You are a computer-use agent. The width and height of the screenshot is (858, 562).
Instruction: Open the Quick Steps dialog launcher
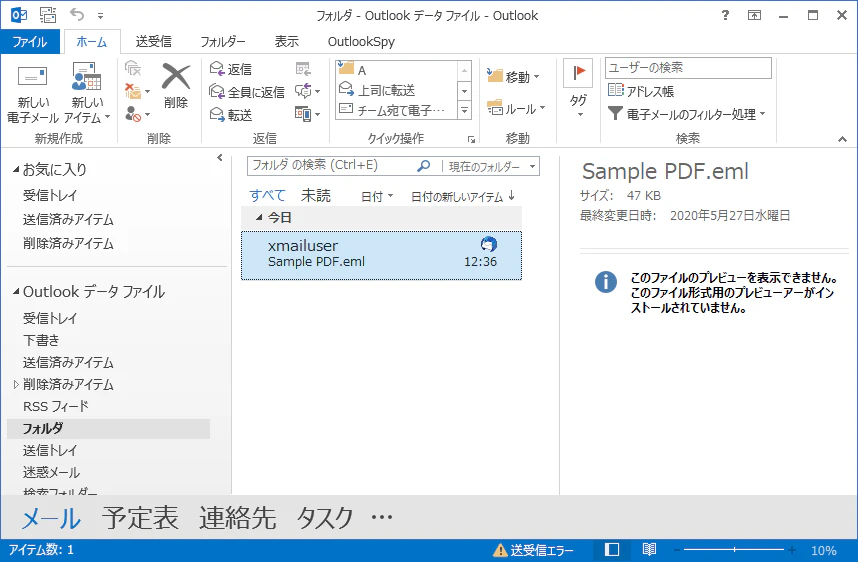point(471,140)
